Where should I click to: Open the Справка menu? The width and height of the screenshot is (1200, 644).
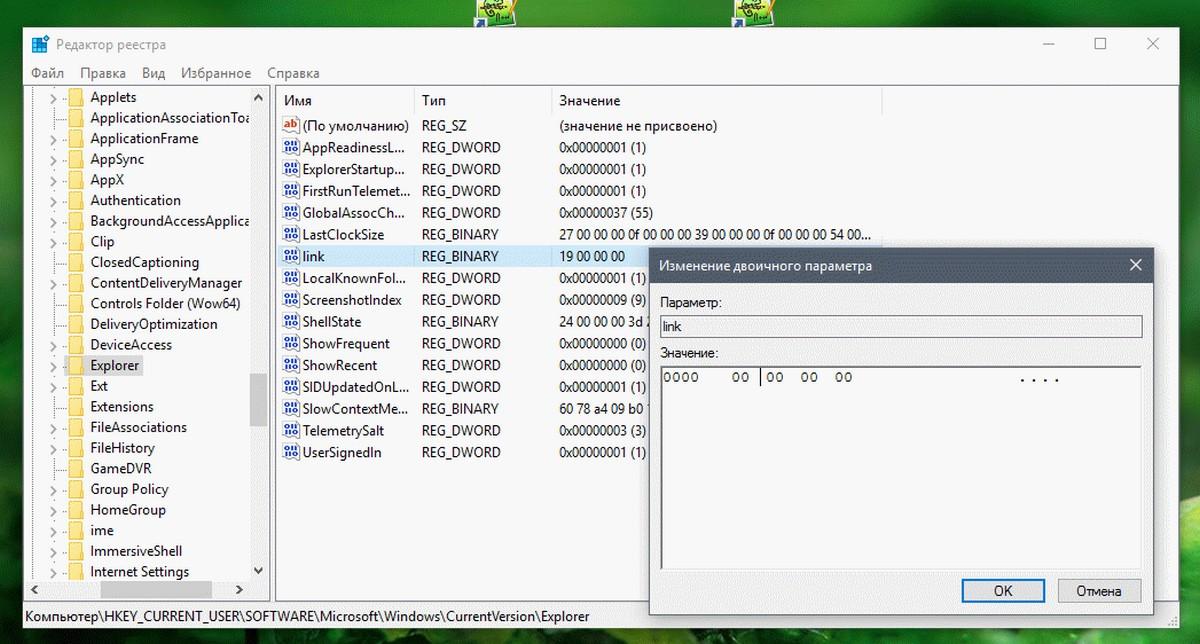click(x=293, y=73)
